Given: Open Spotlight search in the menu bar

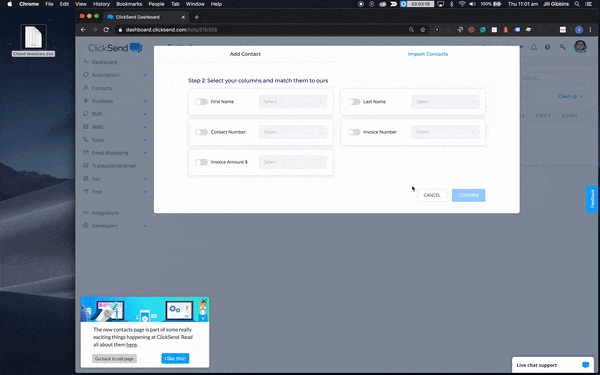Looking at the screenshot, I should pos(577,4).
